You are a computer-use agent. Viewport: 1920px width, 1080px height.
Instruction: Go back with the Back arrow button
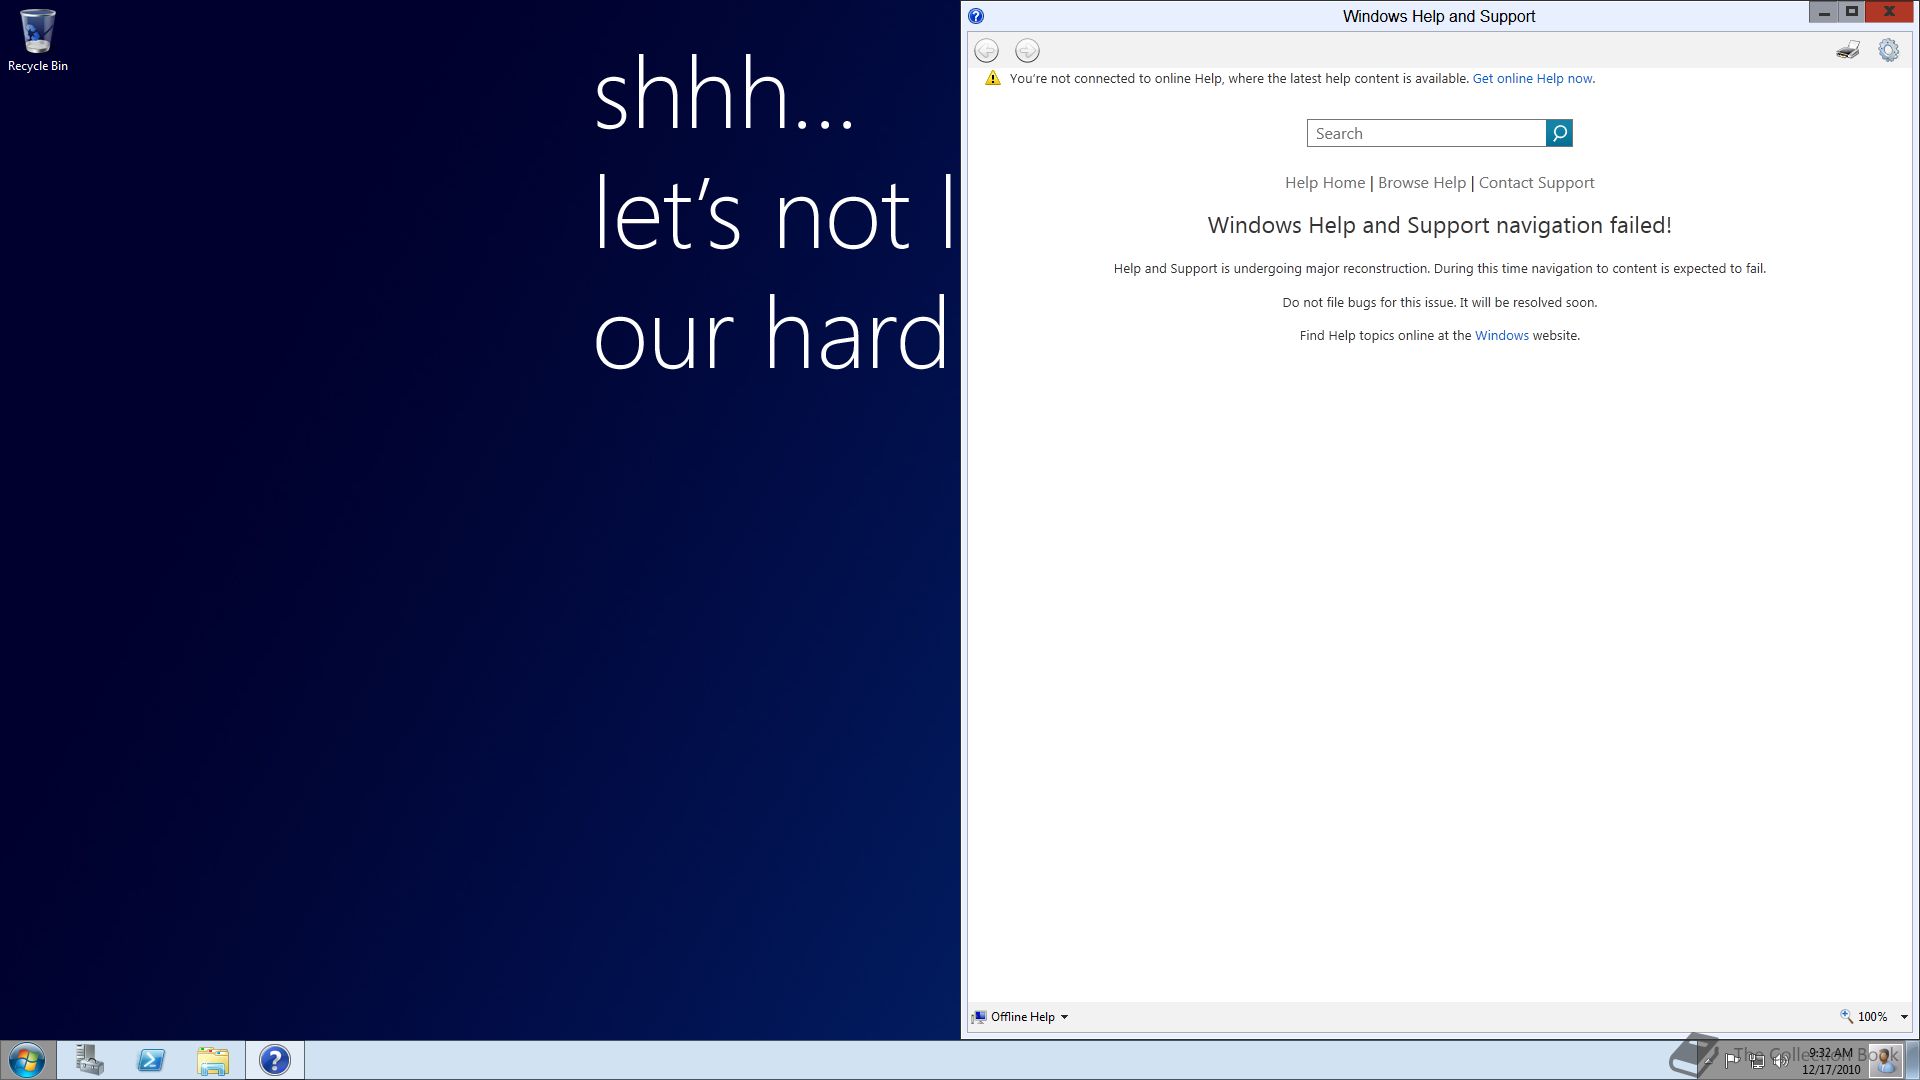(986, 50)
